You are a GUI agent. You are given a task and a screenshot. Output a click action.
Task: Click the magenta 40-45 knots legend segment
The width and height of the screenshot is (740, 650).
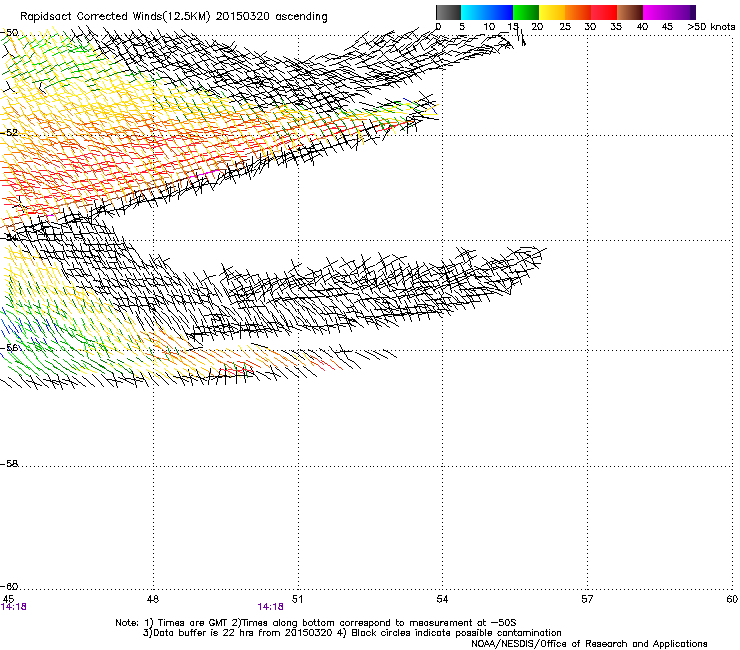pyautogui.click(x=656, y=12)
